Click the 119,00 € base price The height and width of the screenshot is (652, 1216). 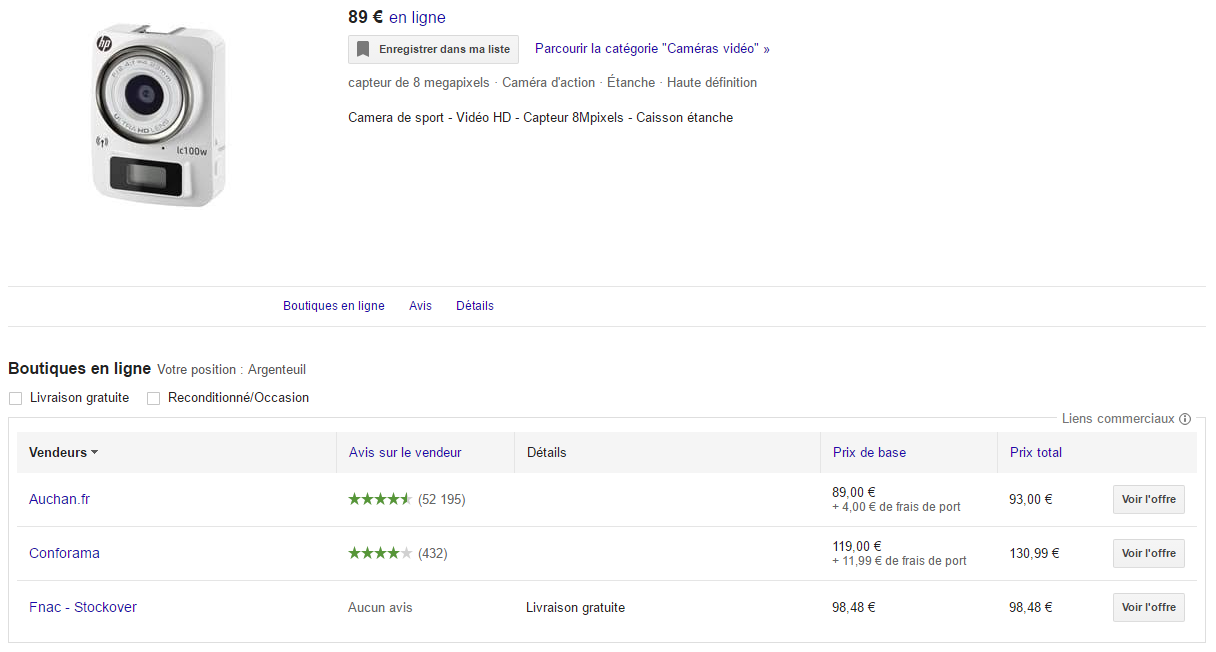[x=857, y=546]
